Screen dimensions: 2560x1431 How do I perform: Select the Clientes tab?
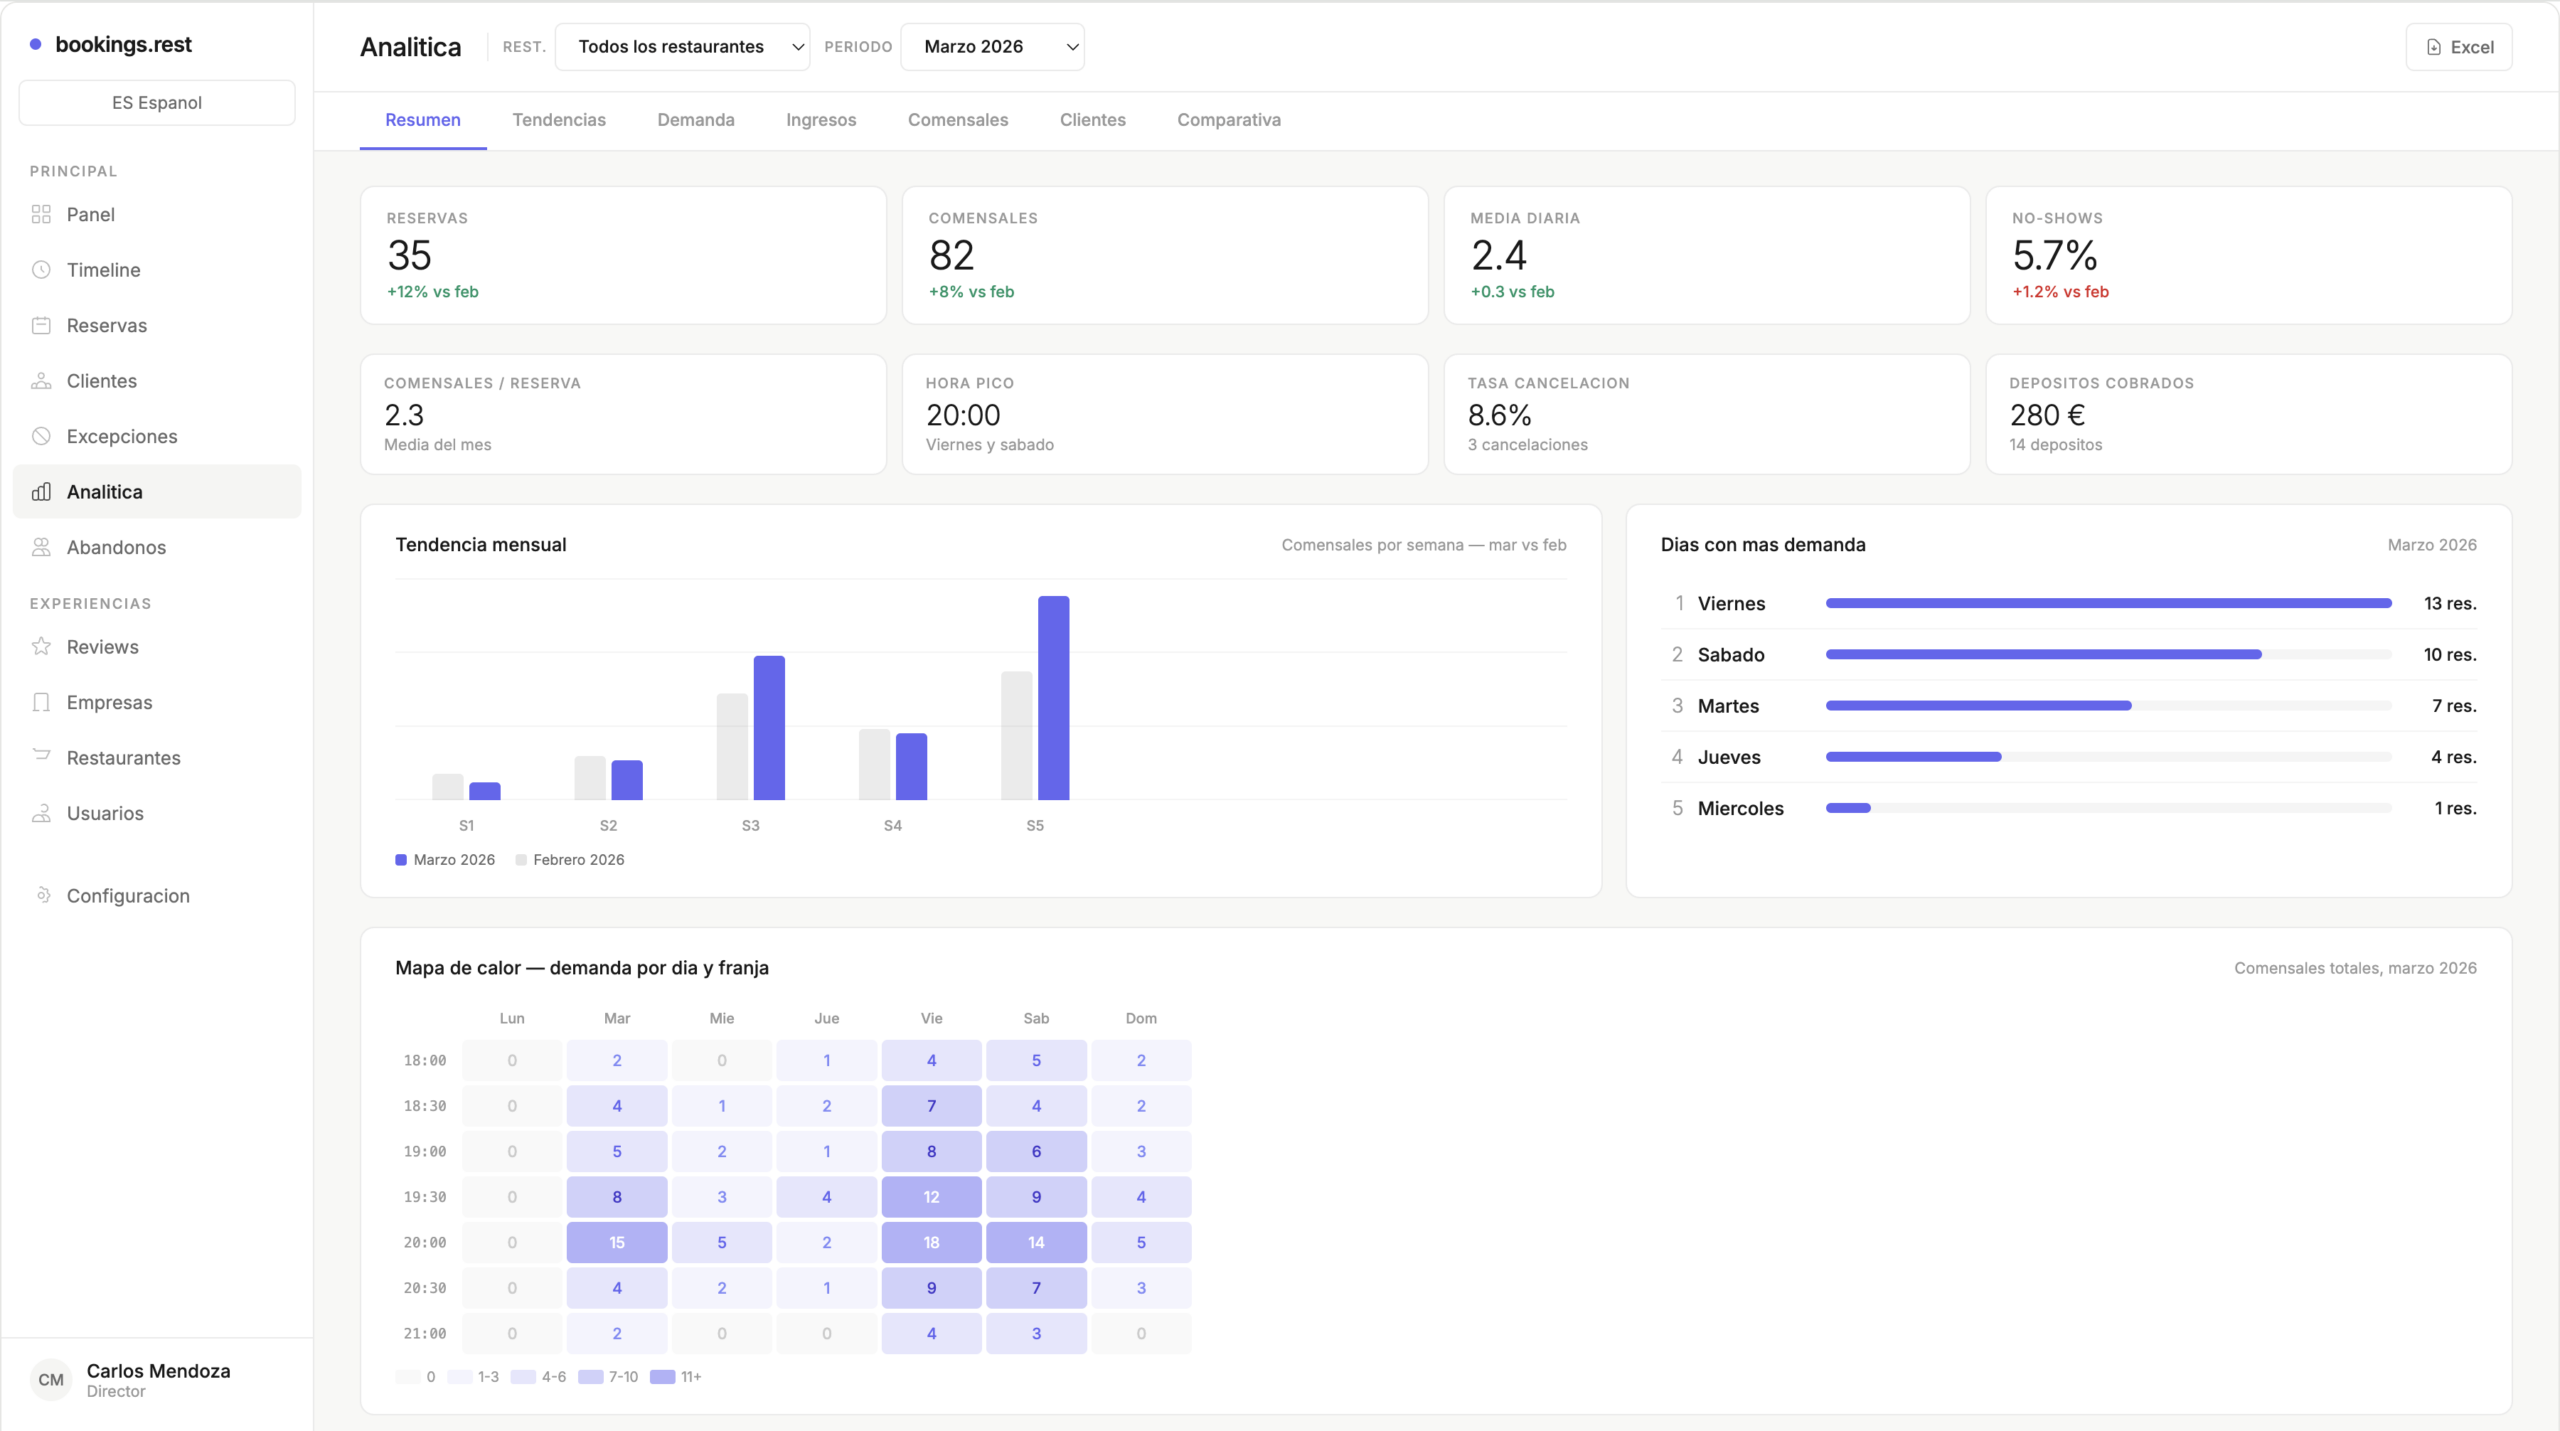(1093, 120)
